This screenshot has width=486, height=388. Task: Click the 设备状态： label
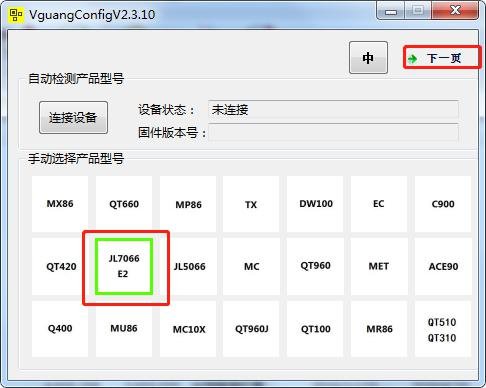tap(166, 110)
